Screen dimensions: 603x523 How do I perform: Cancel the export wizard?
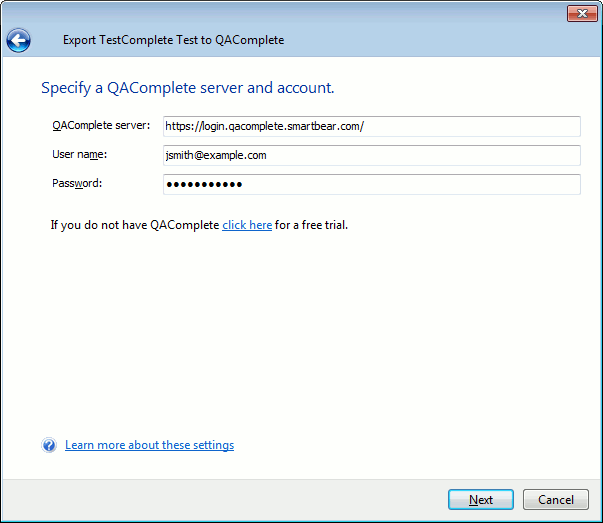pyautogui.click(x=555, y=500)
